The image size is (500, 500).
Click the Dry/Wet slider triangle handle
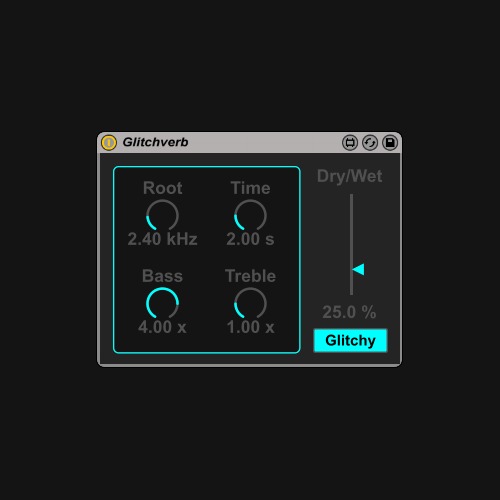pos(358,269)
